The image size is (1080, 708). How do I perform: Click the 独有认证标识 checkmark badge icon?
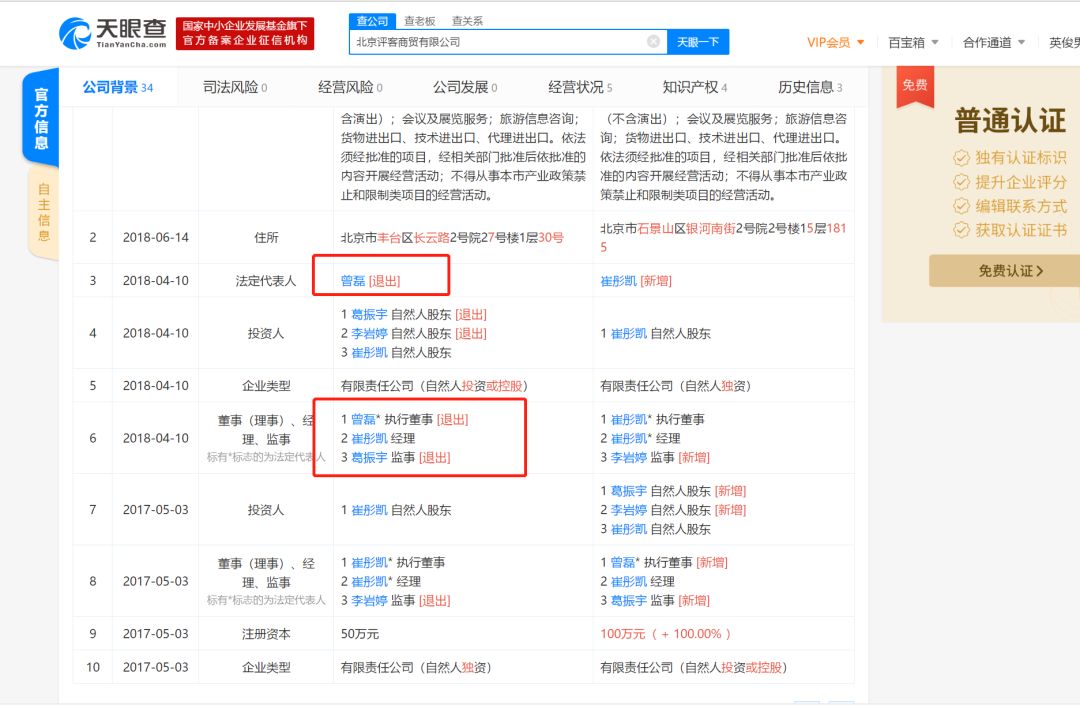click(961, 158)
